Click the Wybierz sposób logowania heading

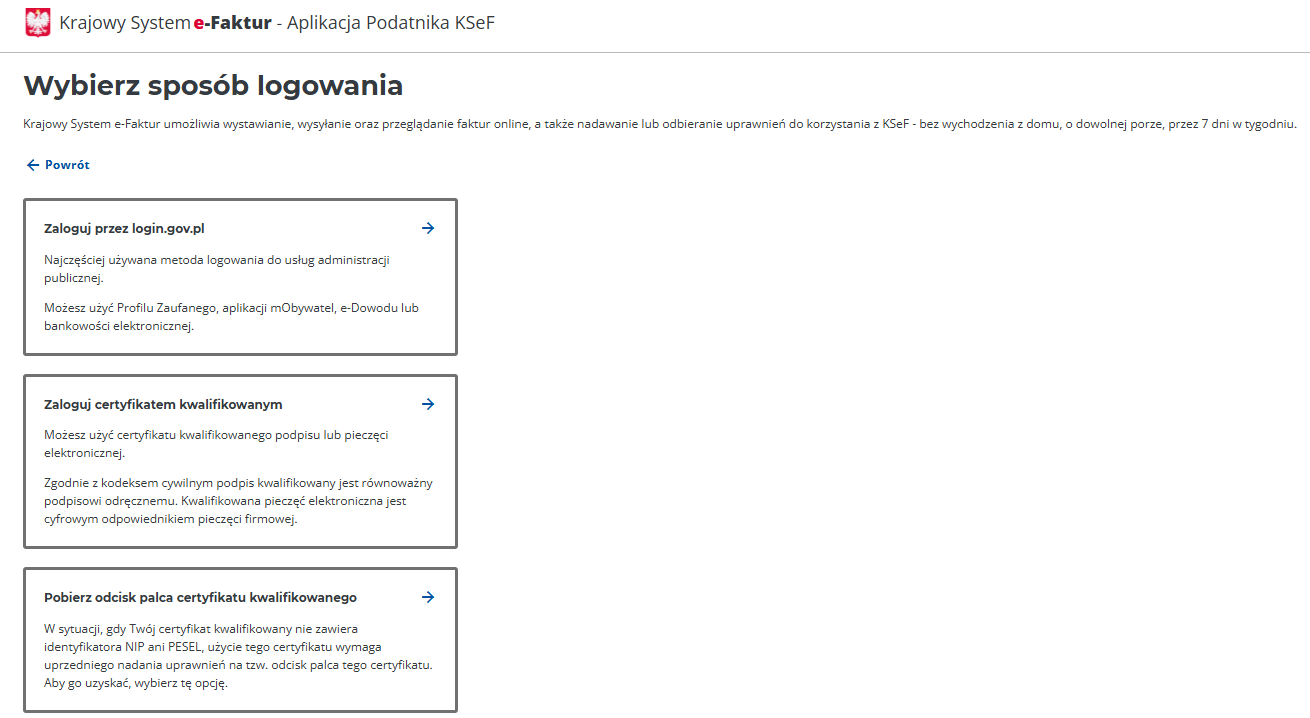click(213, 85)
